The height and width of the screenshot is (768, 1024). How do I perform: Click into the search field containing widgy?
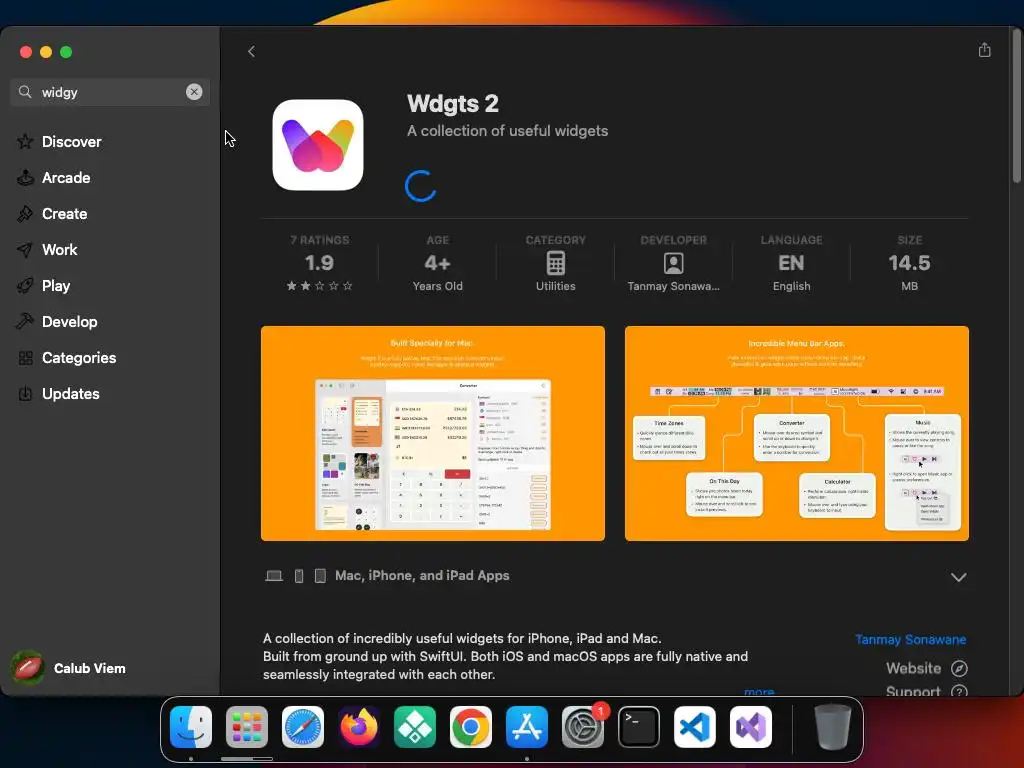coord(110,92)
